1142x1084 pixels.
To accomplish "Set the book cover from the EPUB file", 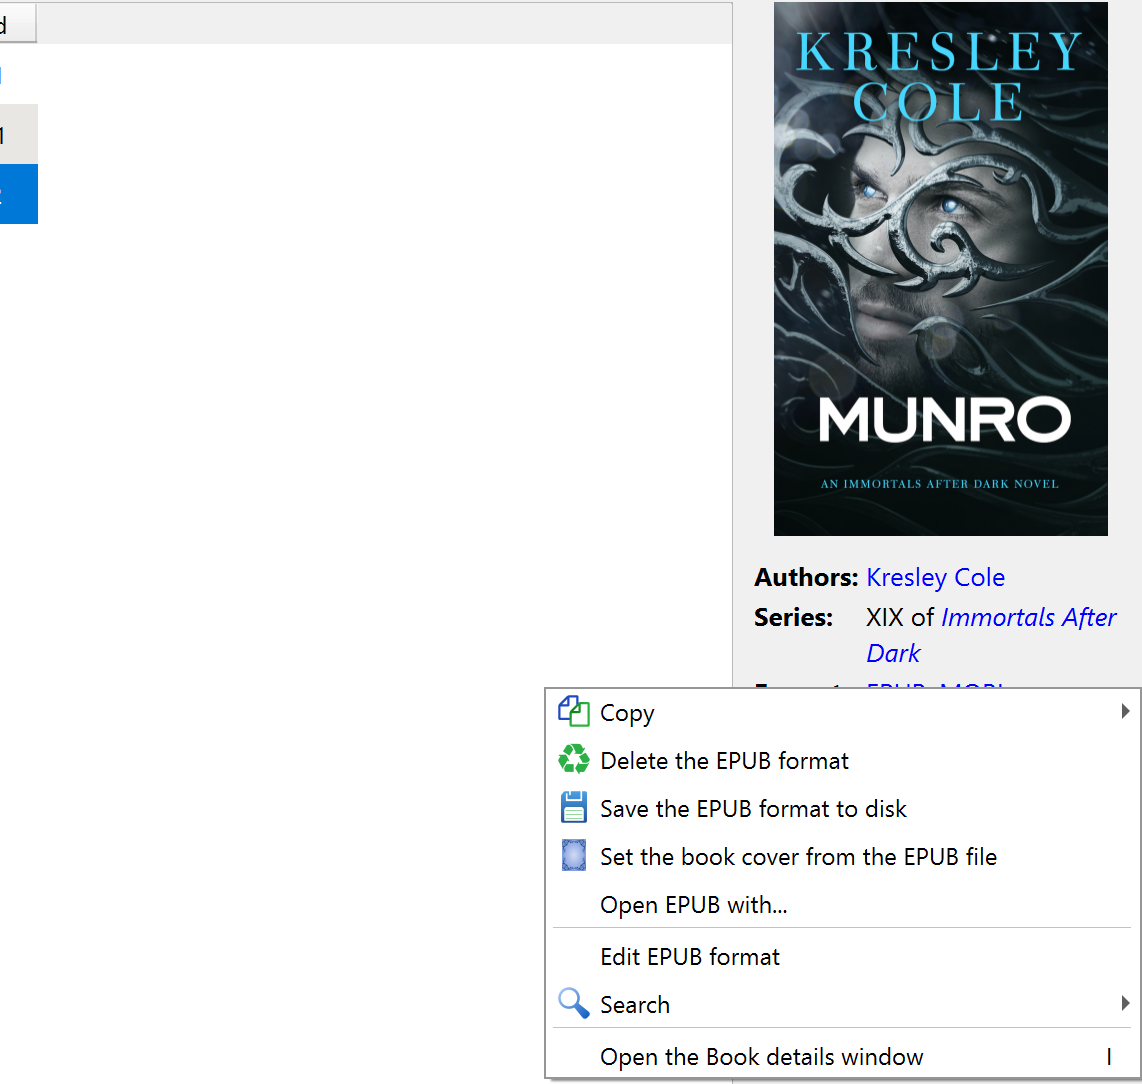I will [x=843, y=857].
